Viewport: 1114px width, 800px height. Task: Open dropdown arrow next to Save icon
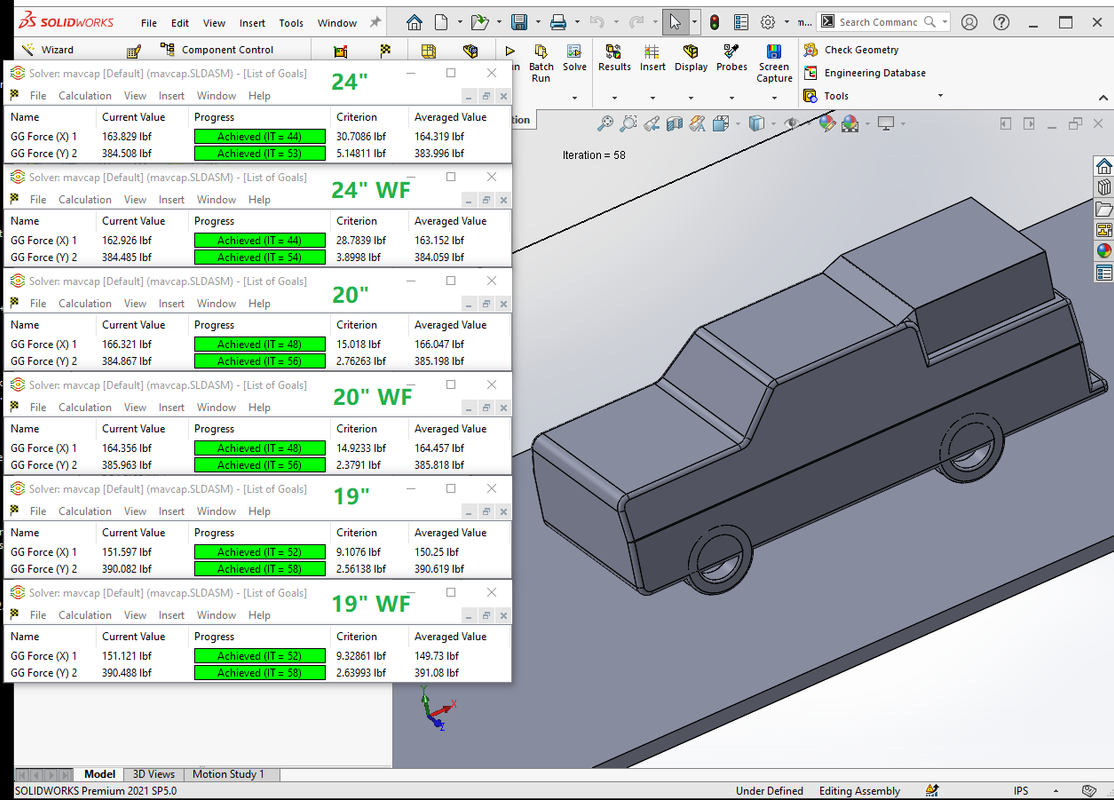point(538,22)
